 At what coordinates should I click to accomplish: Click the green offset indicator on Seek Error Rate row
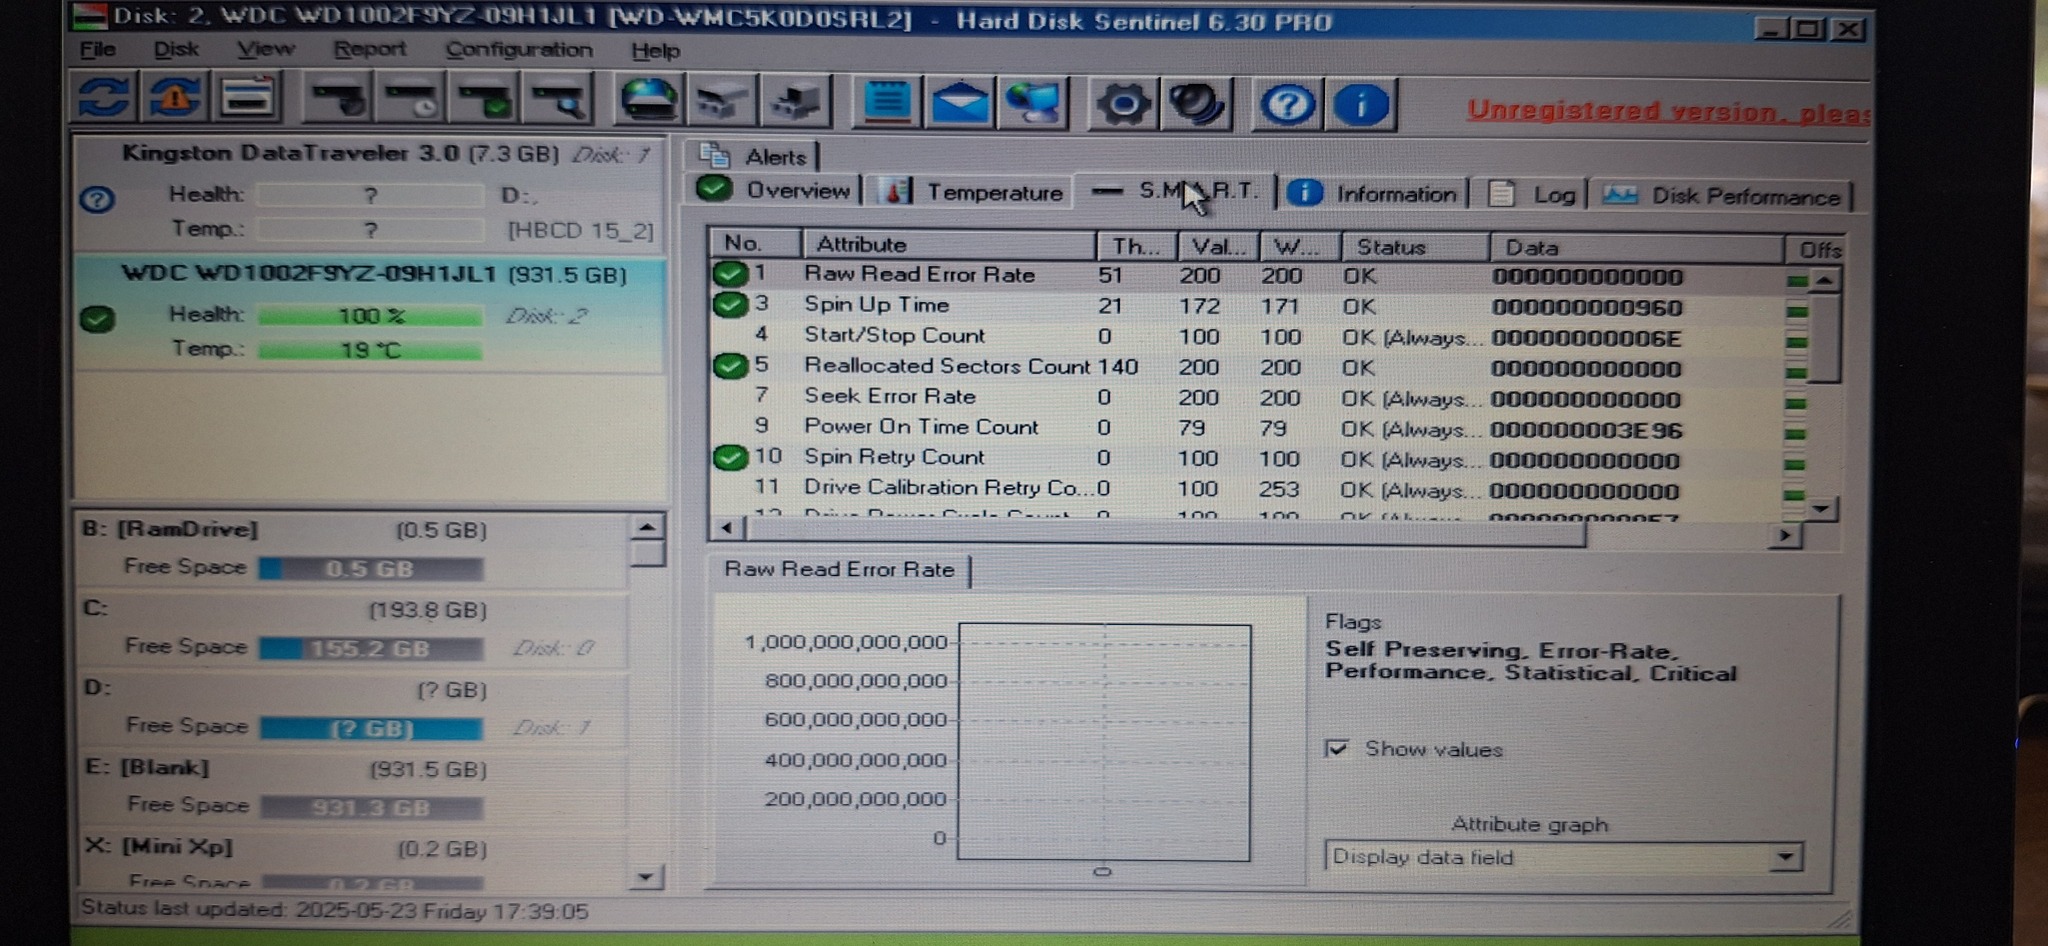point(1795,403)
